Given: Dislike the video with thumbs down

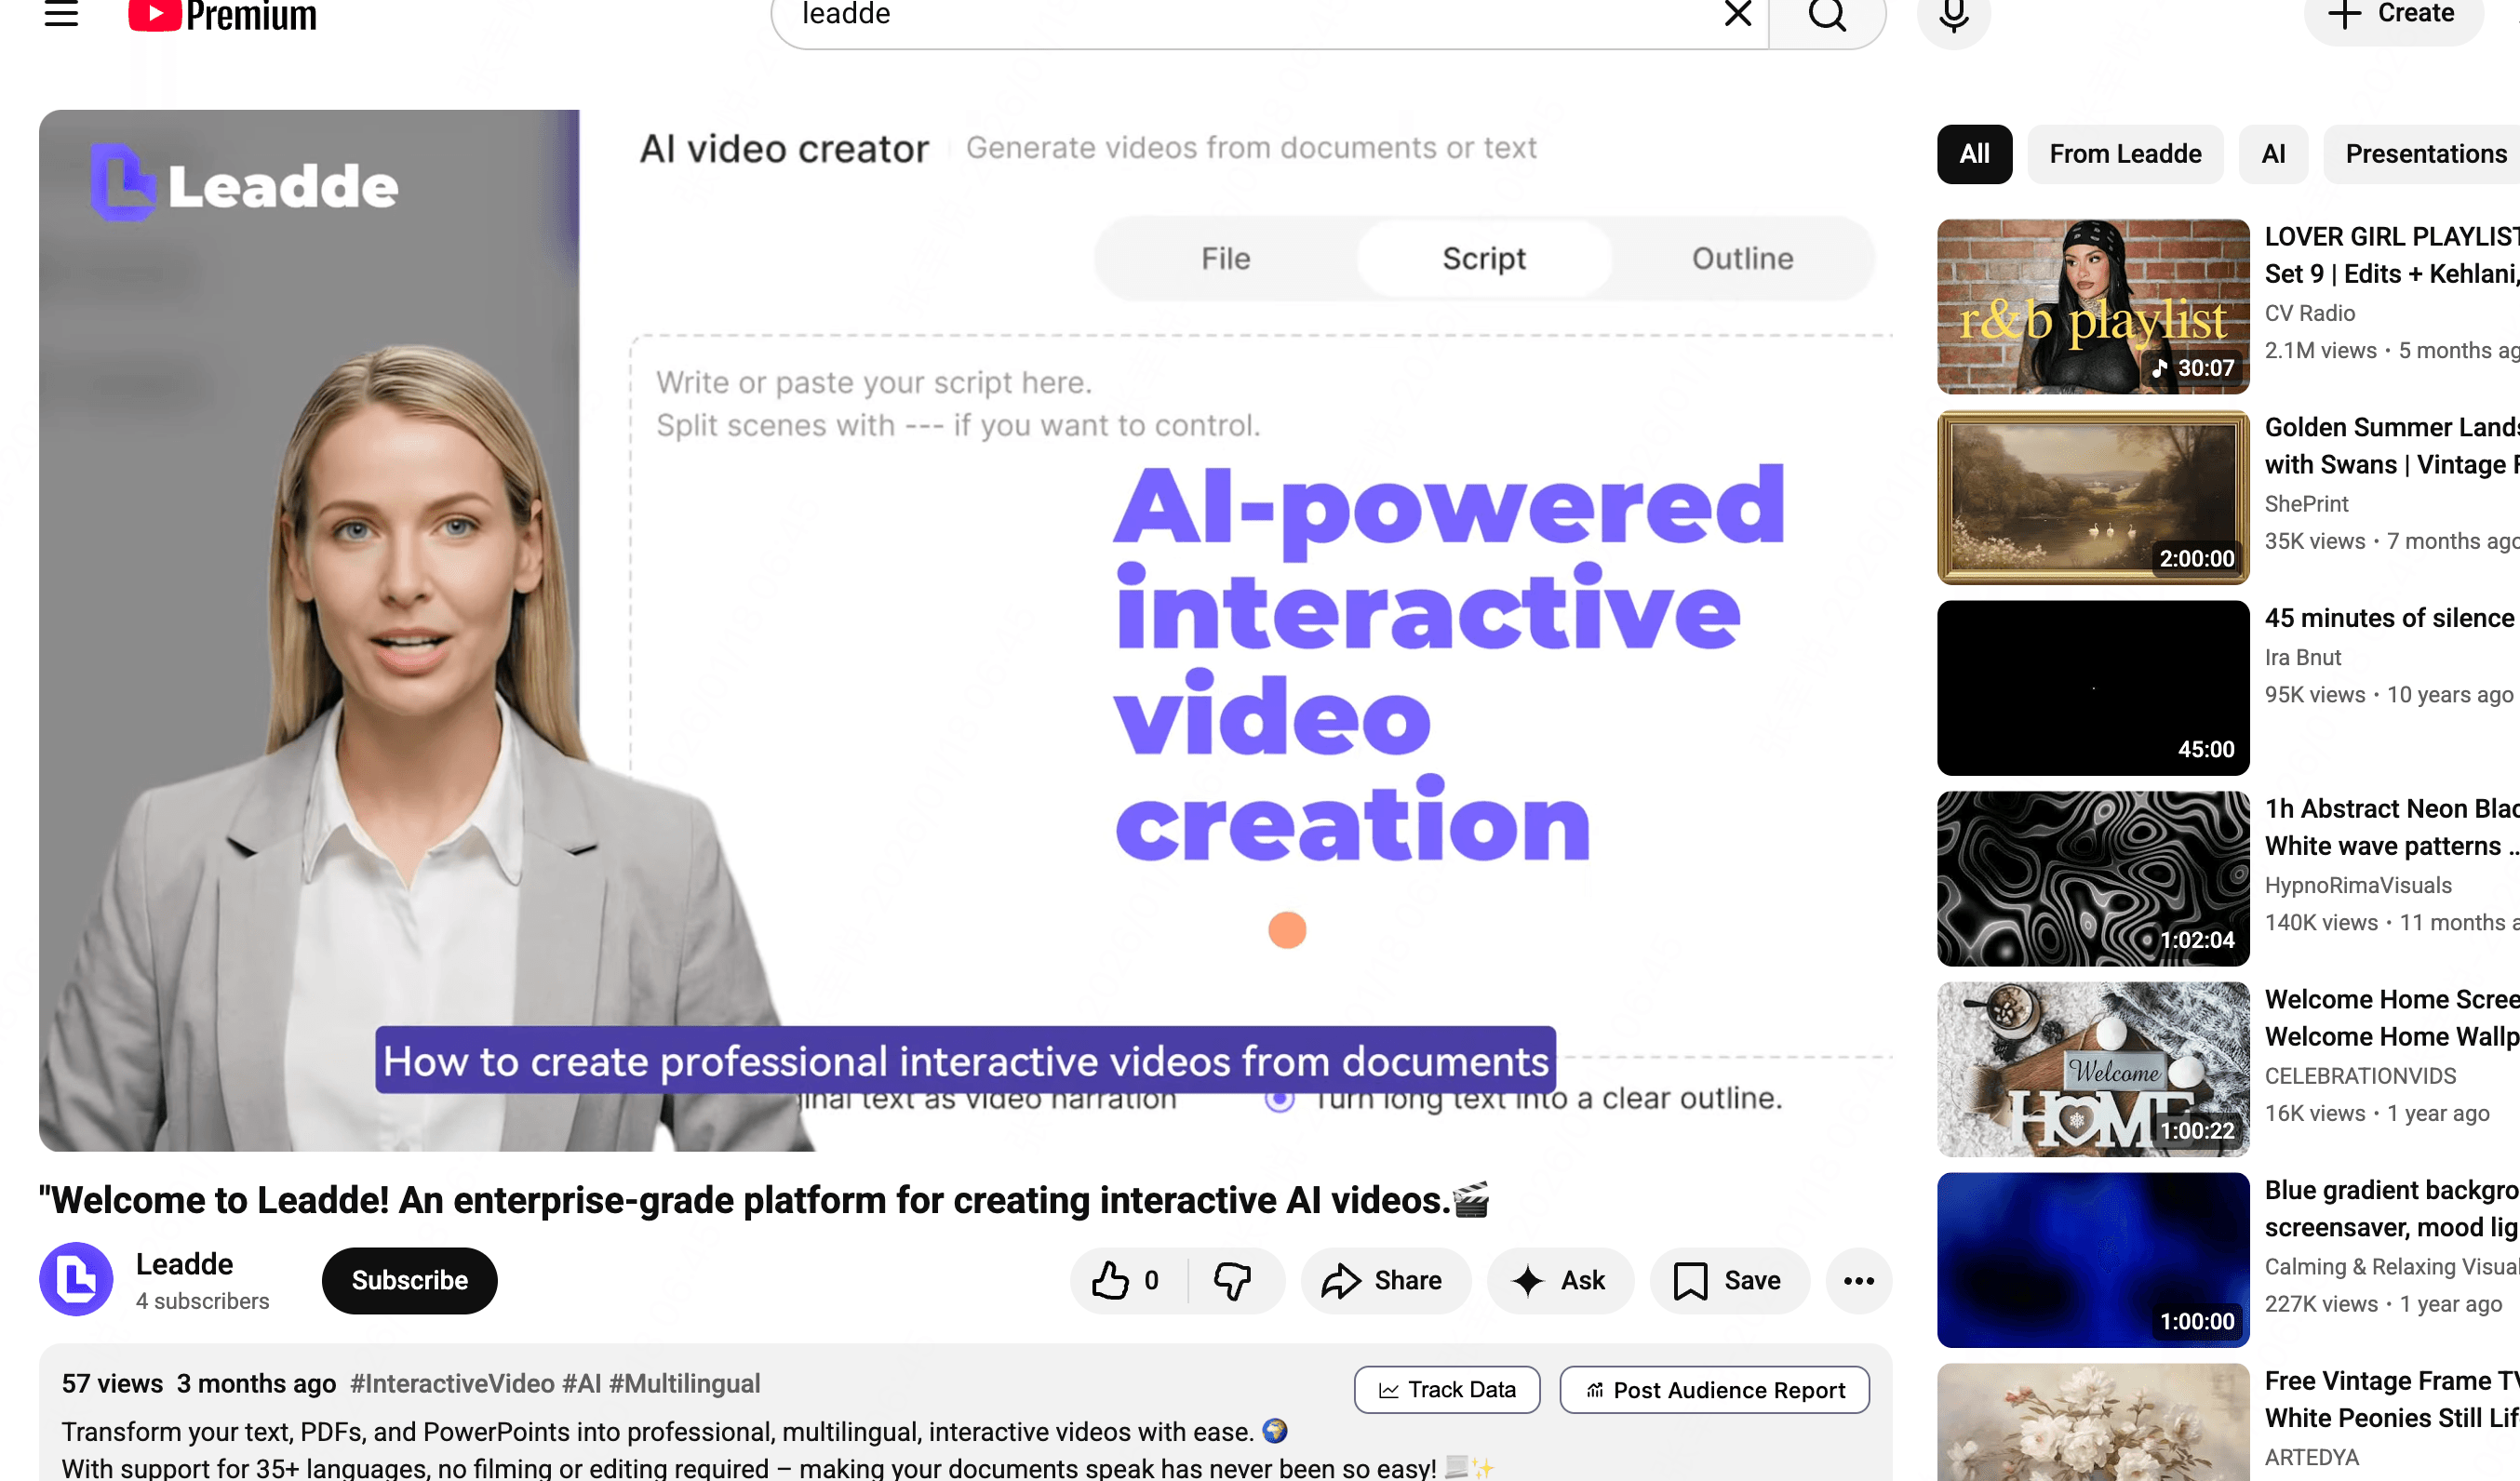Looking at the screenshot, I should pyautogui.click(x=1233, y=1280).
